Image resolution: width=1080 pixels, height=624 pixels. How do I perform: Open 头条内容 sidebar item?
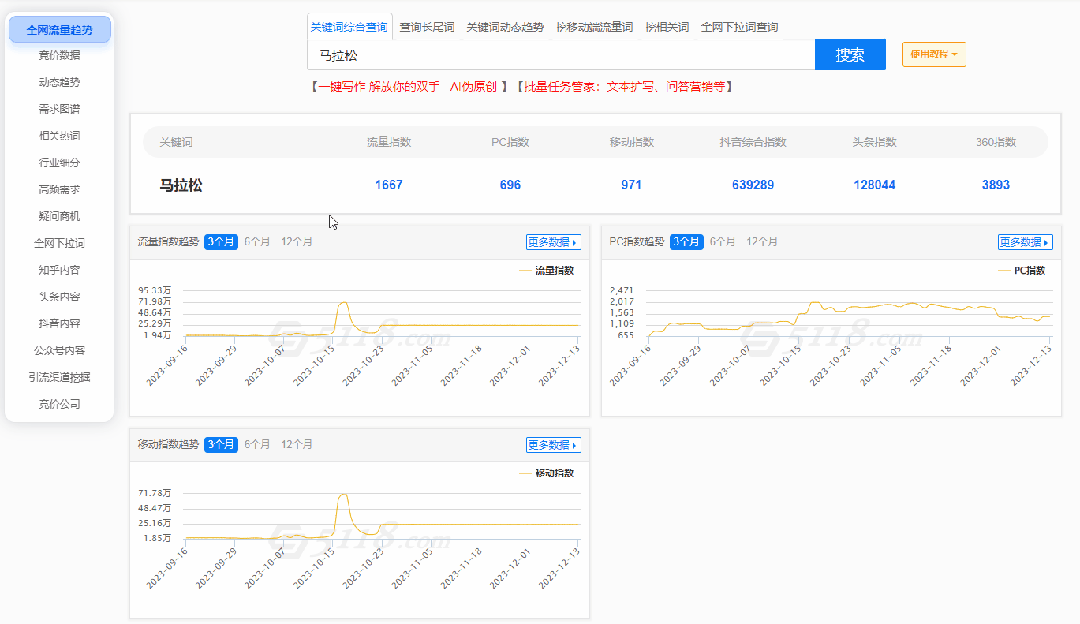[x=59, y=297]
